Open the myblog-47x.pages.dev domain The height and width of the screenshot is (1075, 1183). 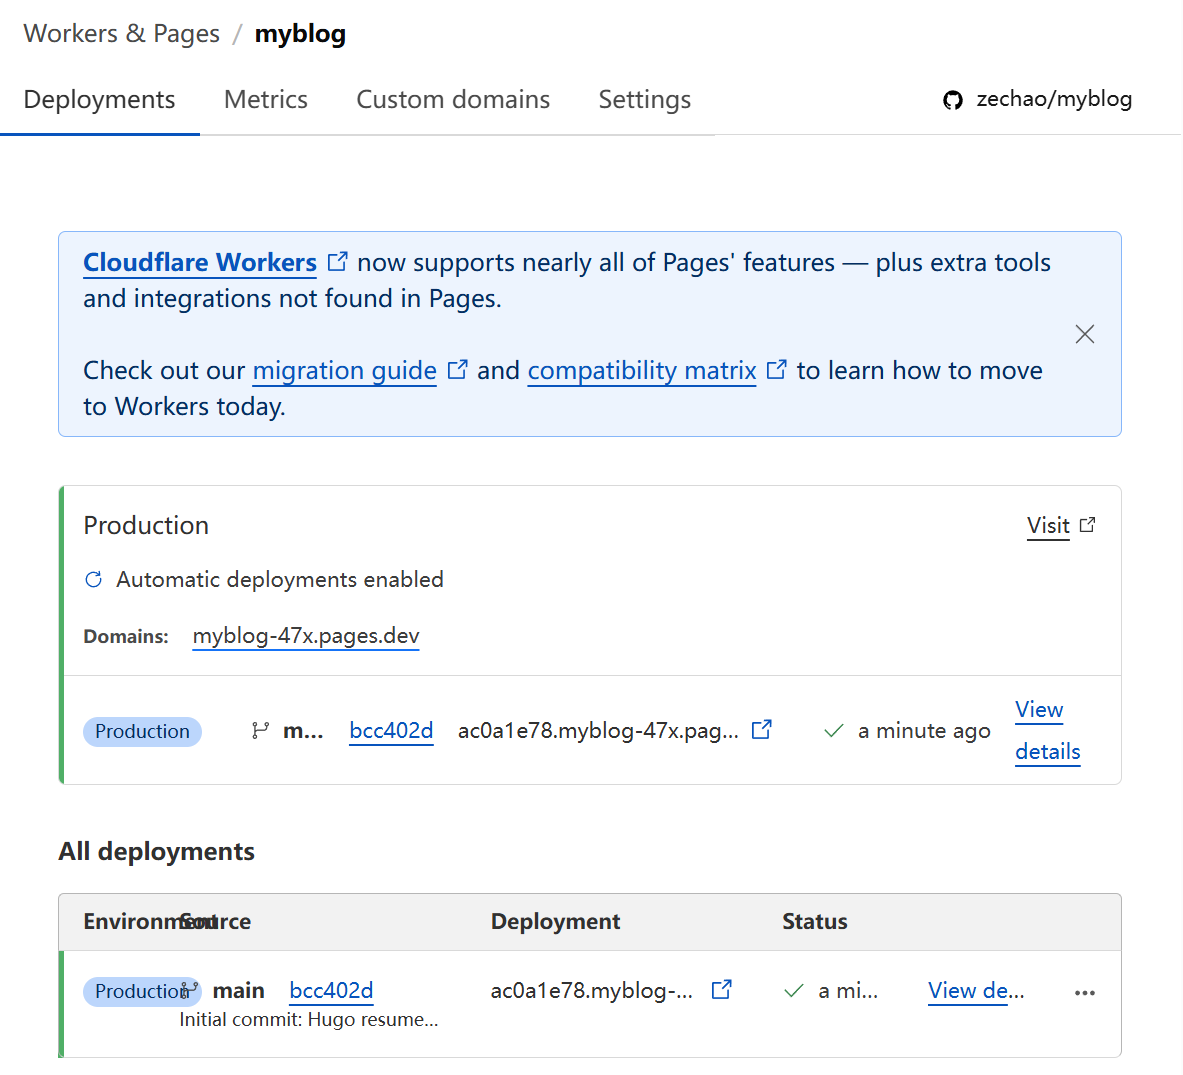coord(306,636)
